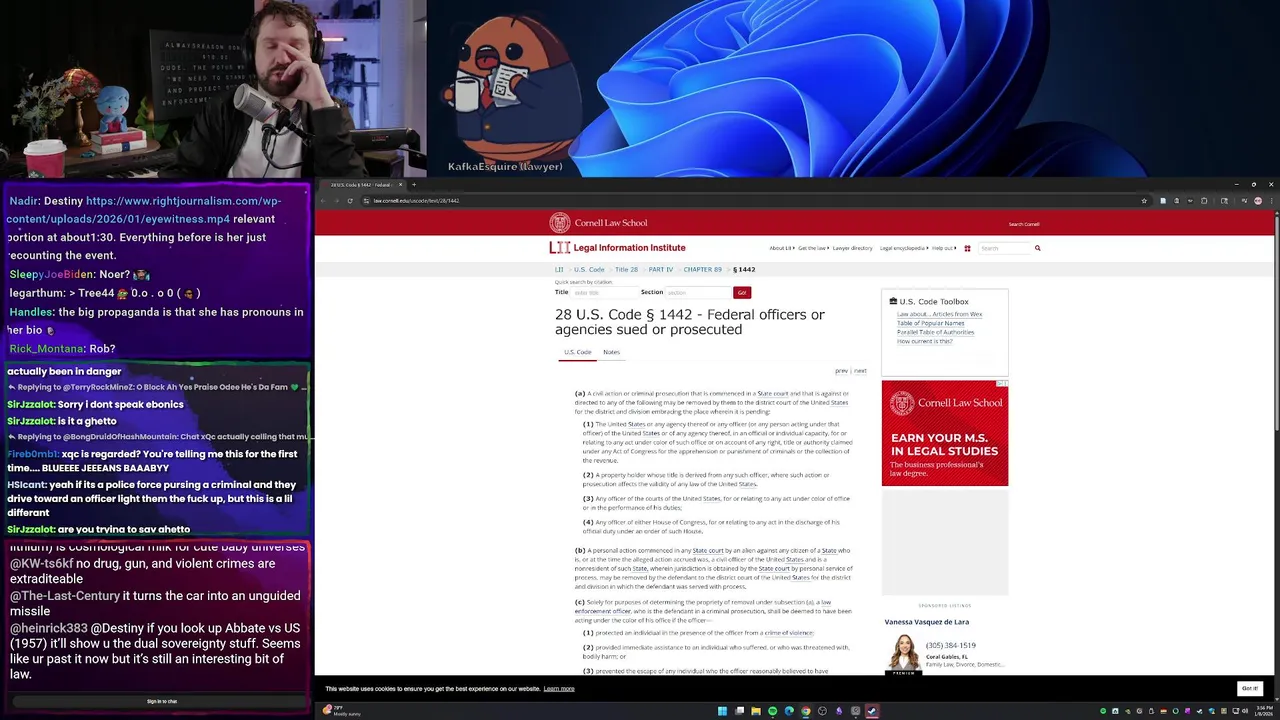Open File Explorer from the taskbar
Image resolution: width=1280 pixels, height=720 pixels.
[x=755, y=711]
